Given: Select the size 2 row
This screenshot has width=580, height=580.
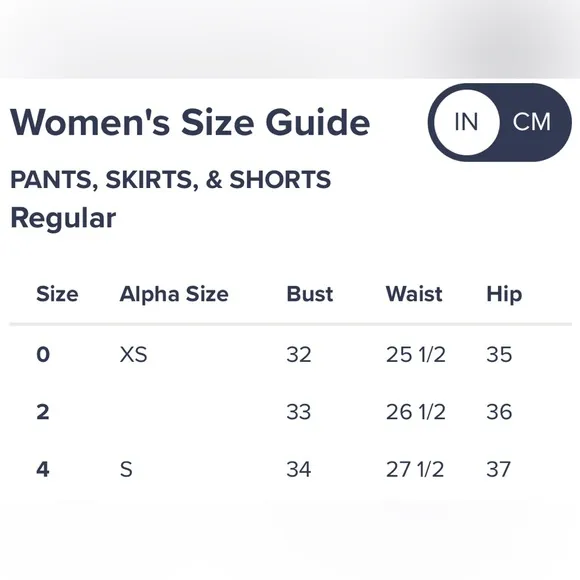Looking at the screenshot, I should click(x=290, y=412).
